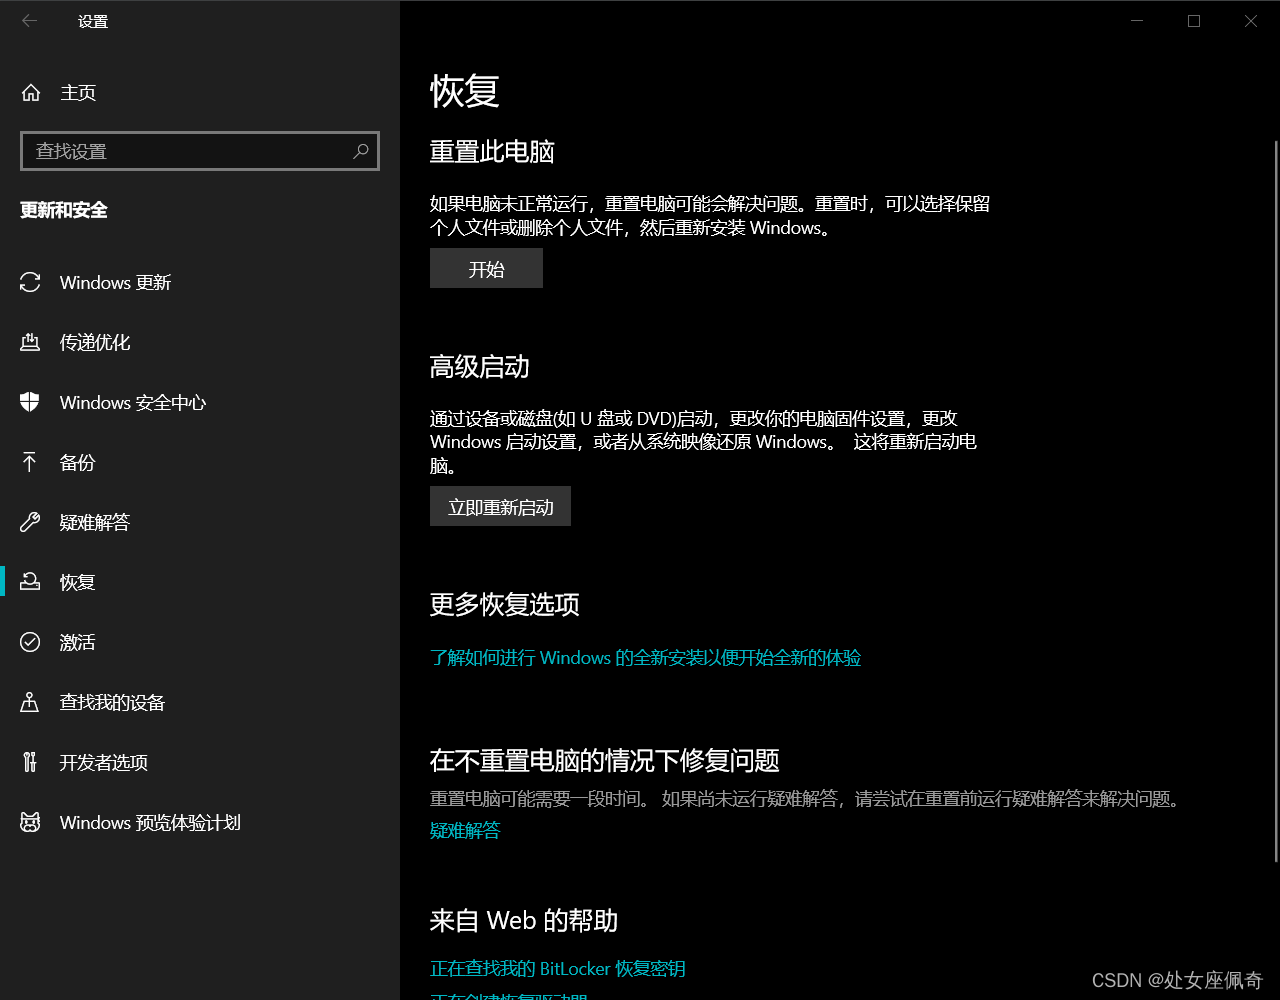Minimize the settings window
This screenshot has width=1280, height=1000.
(1137, 21)
